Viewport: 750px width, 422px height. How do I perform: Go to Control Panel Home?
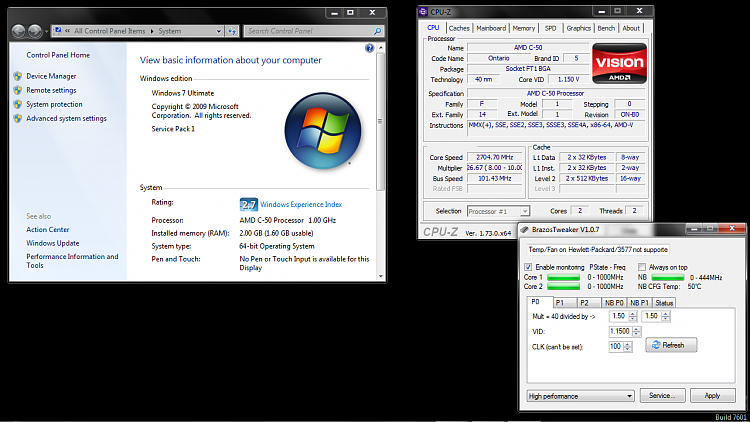[x=58, y=55]
